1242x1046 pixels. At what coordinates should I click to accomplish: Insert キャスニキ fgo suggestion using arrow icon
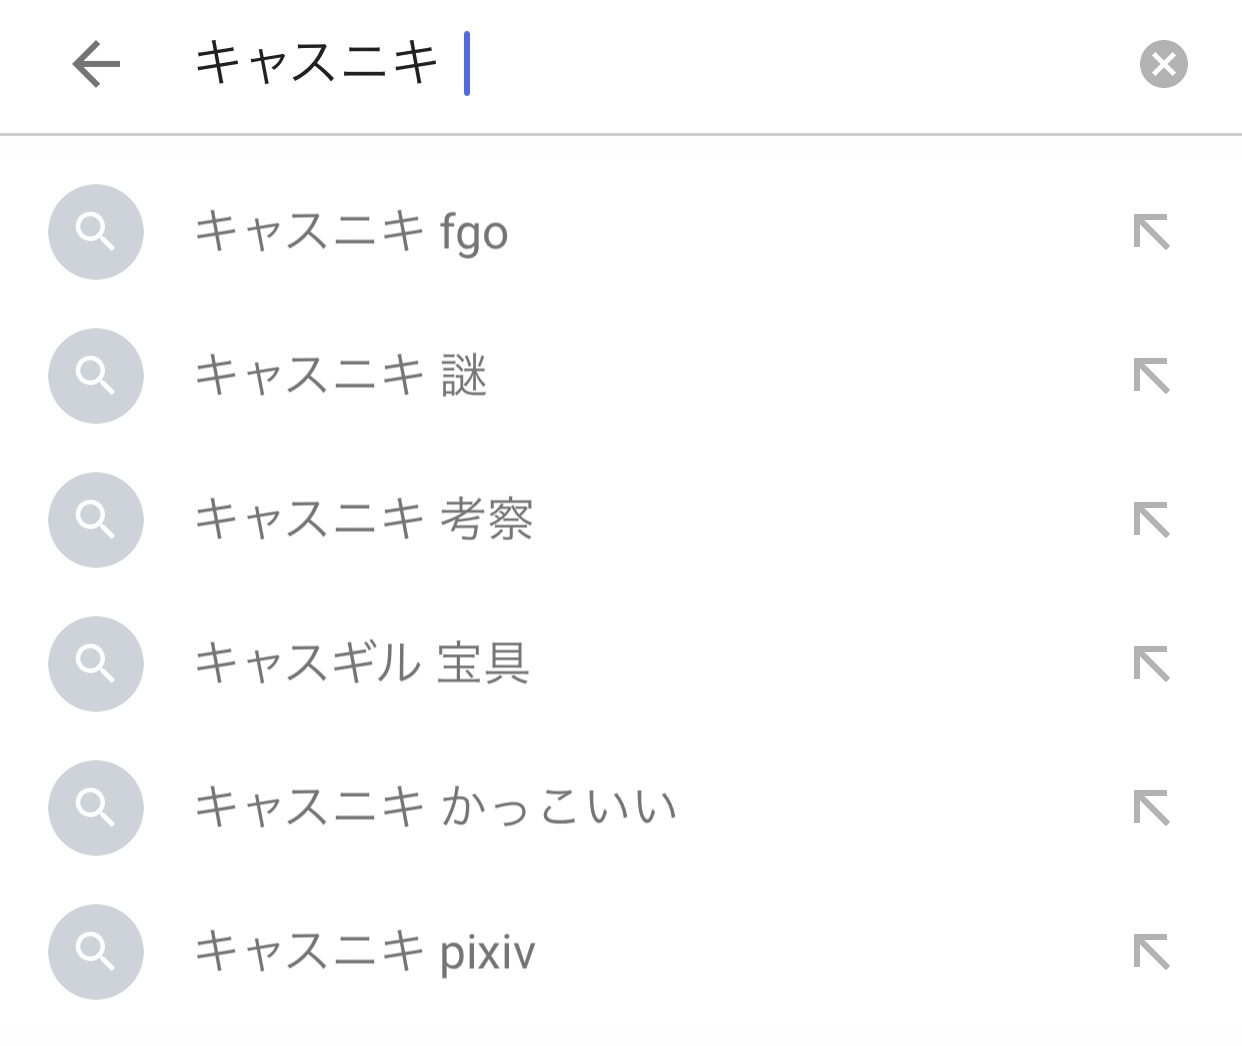coord(1151,232)
